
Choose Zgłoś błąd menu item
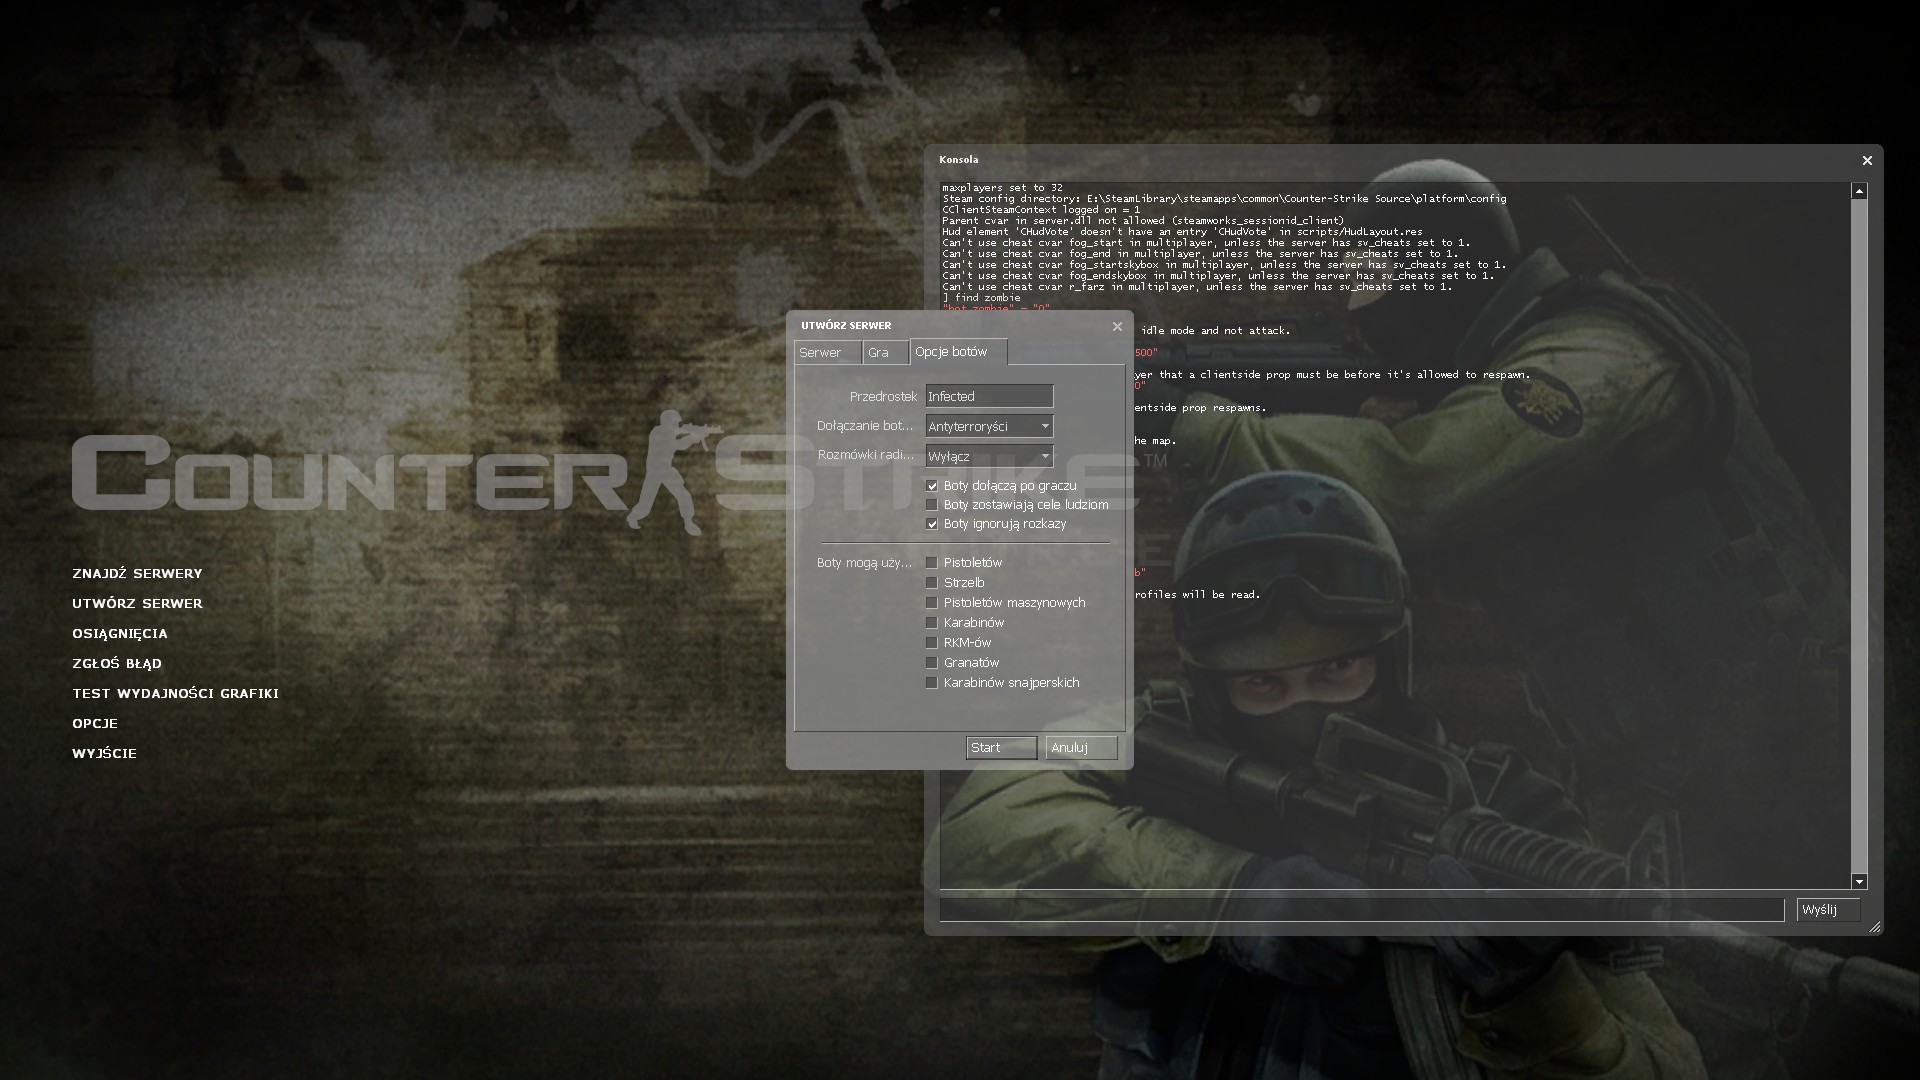click(x=117, y=664)
